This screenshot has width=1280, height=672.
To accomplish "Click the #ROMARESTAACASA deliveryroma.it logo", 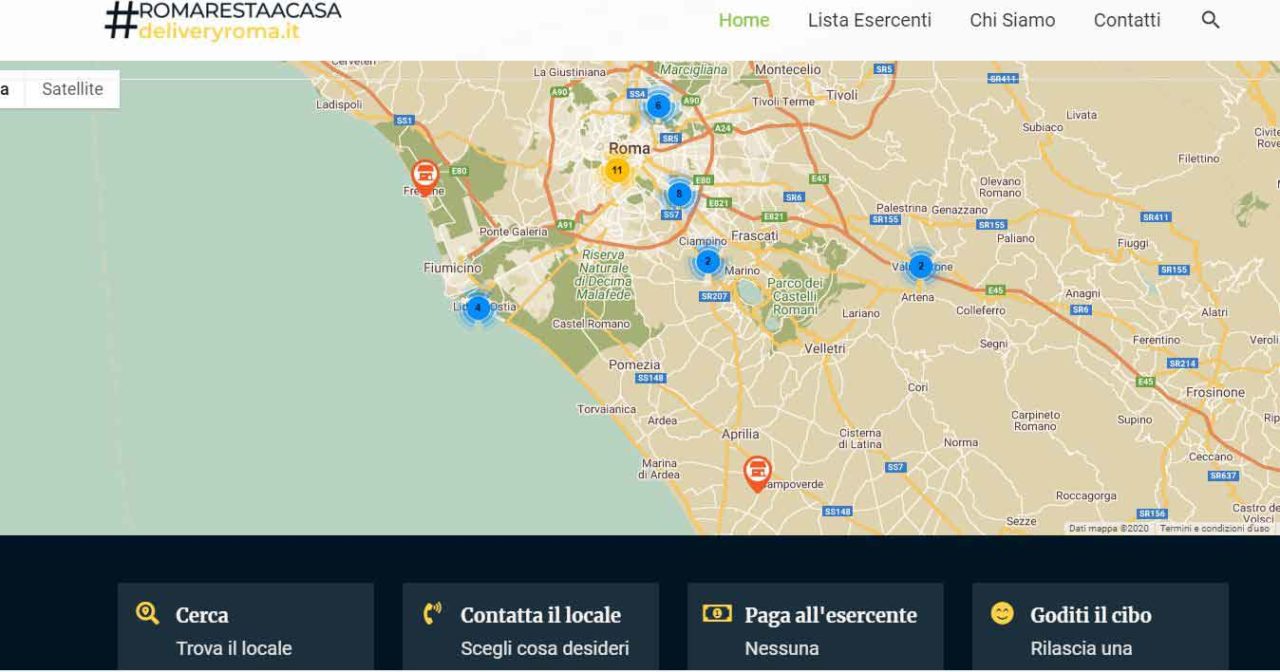I will coord(222,20).
